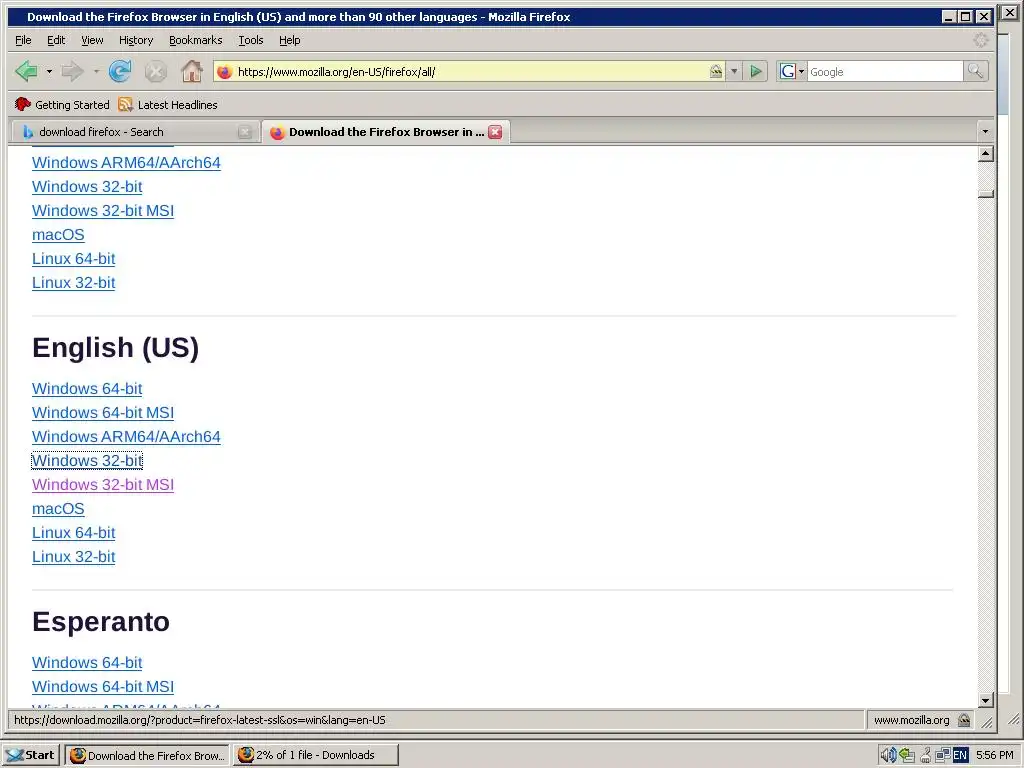
Task: Open the Back history dropdown arrow
Action: pos(49,71)
